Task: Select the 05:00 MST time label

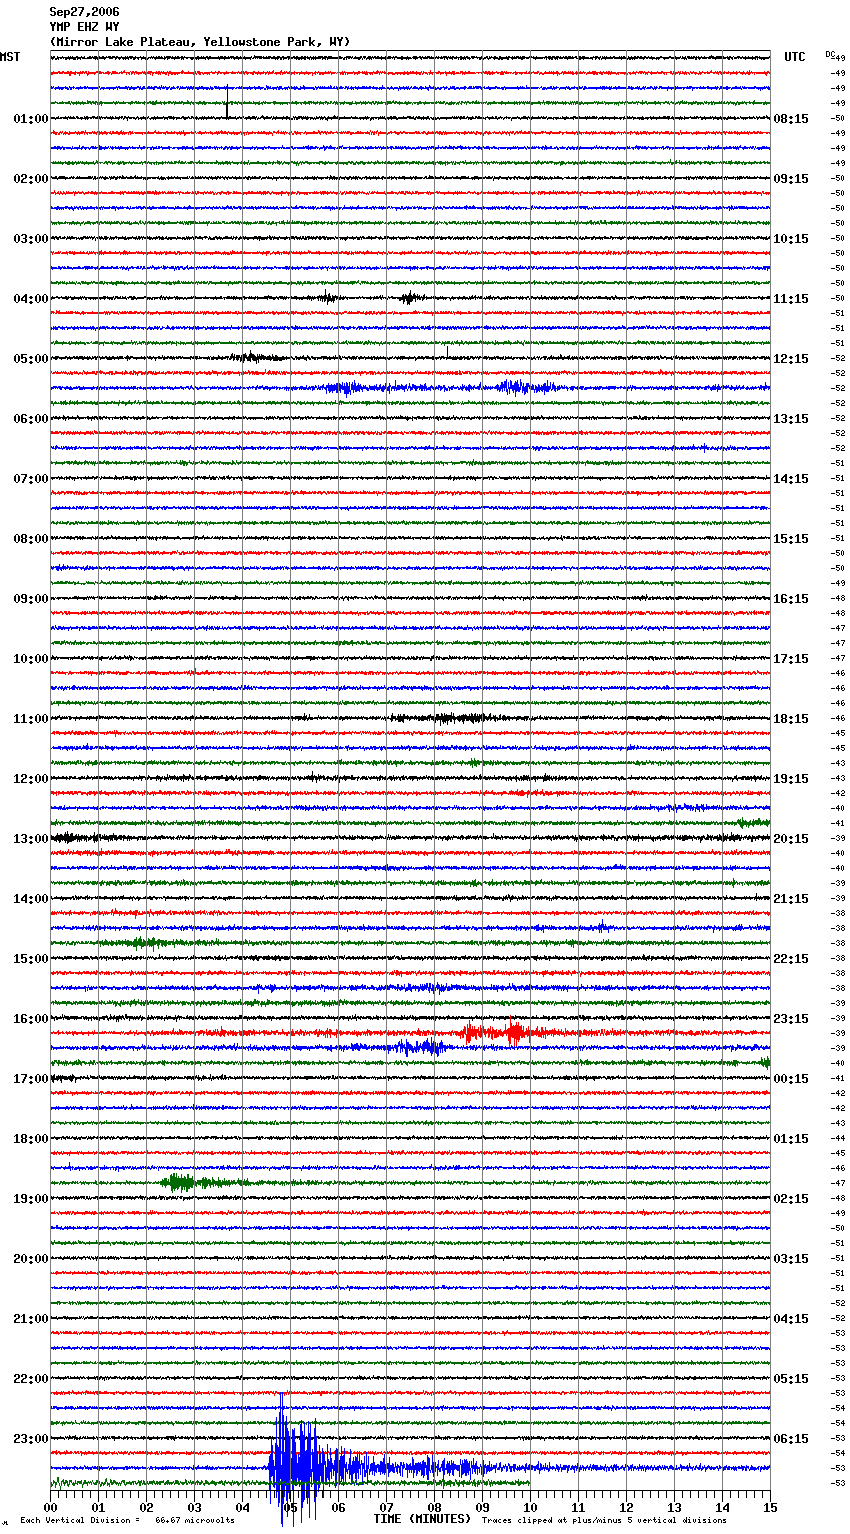Action: (31, 359)
